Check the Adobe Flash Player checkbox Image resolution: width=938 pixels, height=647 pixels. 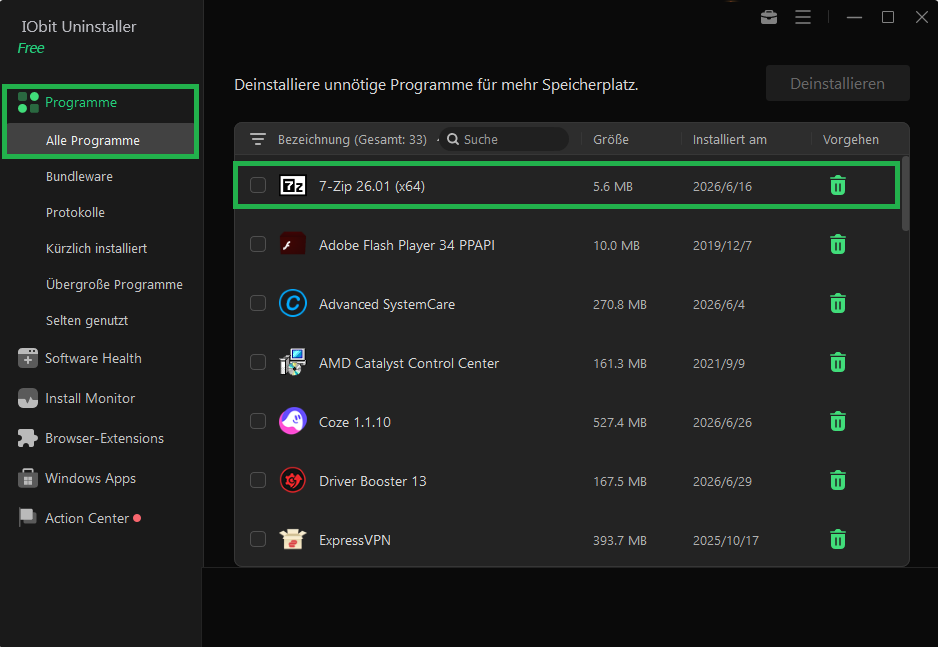tap(258, 244)
